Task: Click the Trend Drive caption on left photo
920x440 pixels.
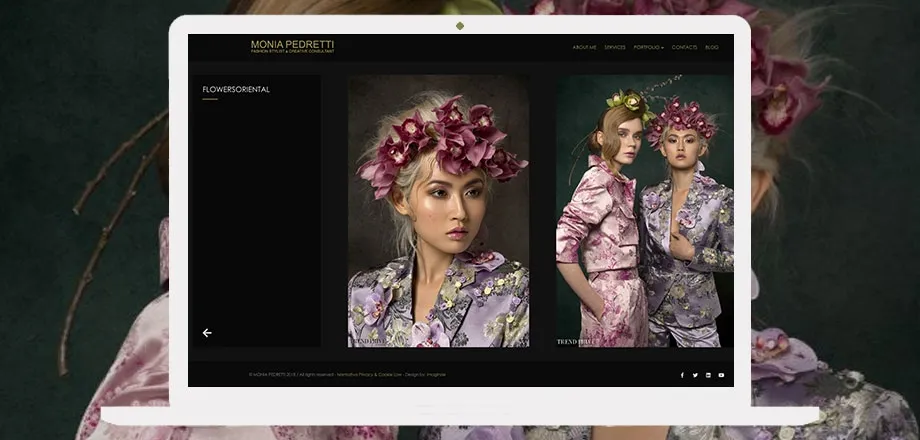Action: pyautogui.click(x=370, y=342)
